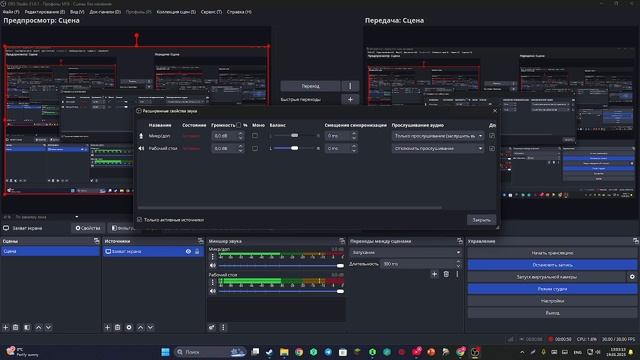Remove selected source with trash icon
Image resolution: width=640 pixels, height=360 pixels.
tap(118, 327)
